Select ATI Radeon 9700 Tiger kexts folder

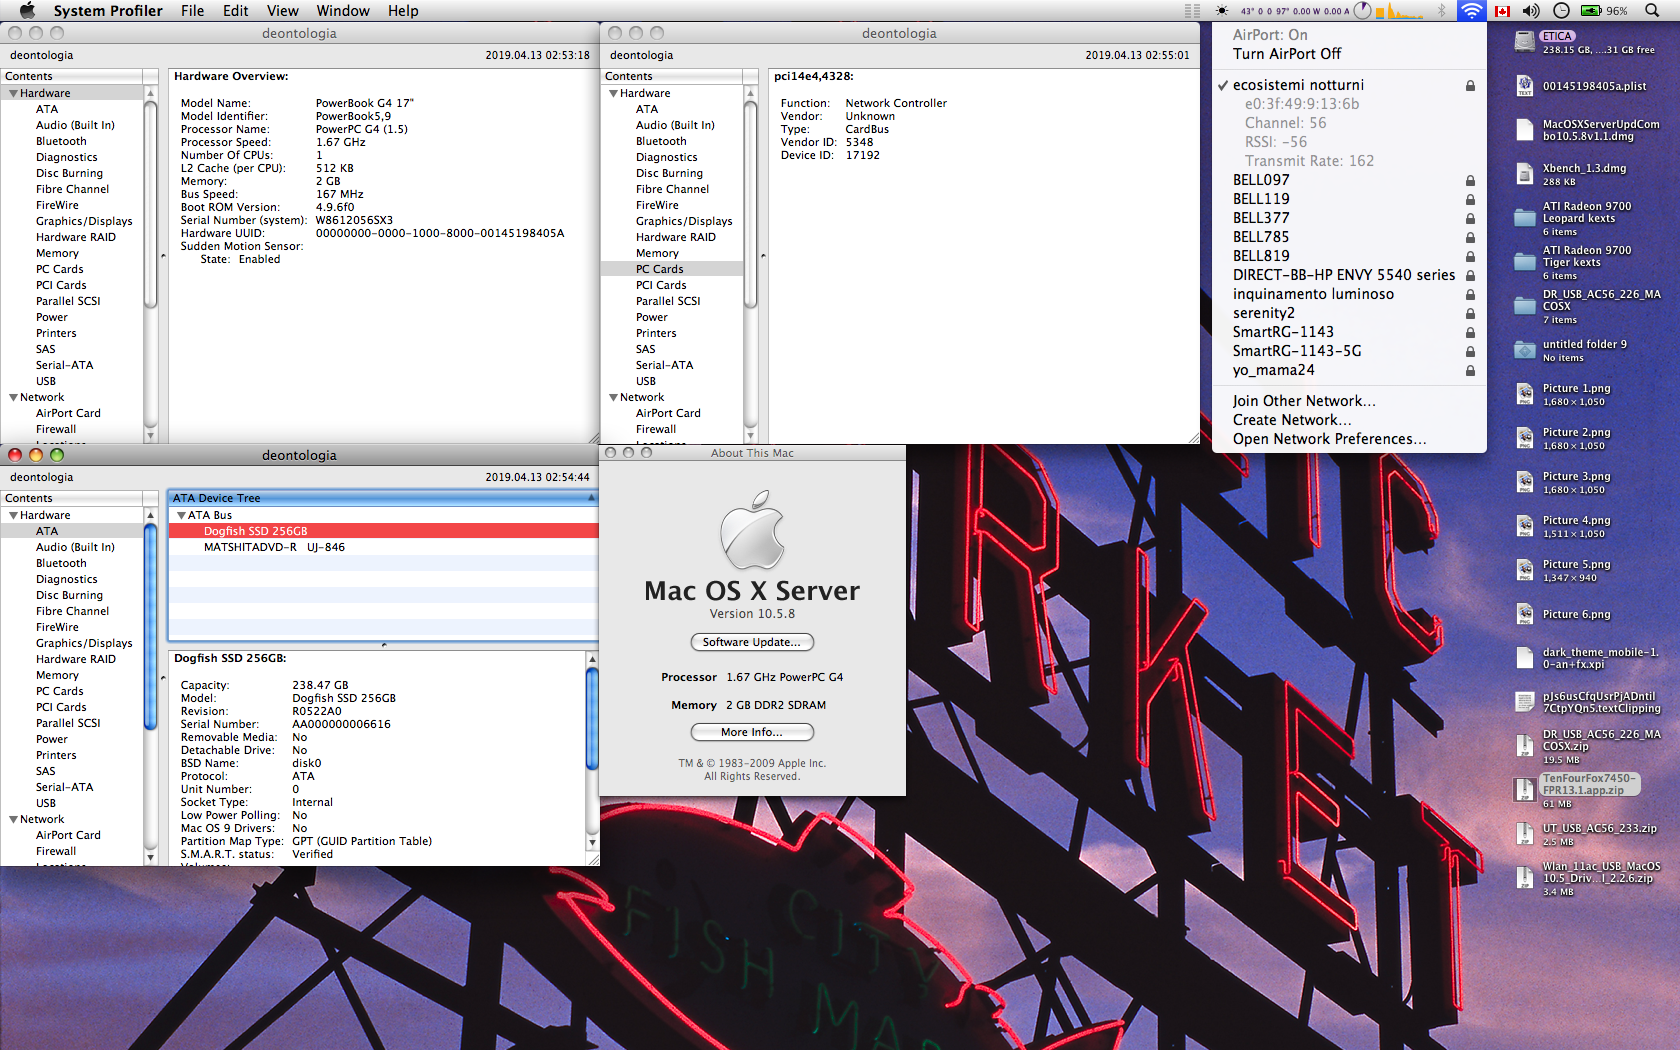(x=1524, y=262)
